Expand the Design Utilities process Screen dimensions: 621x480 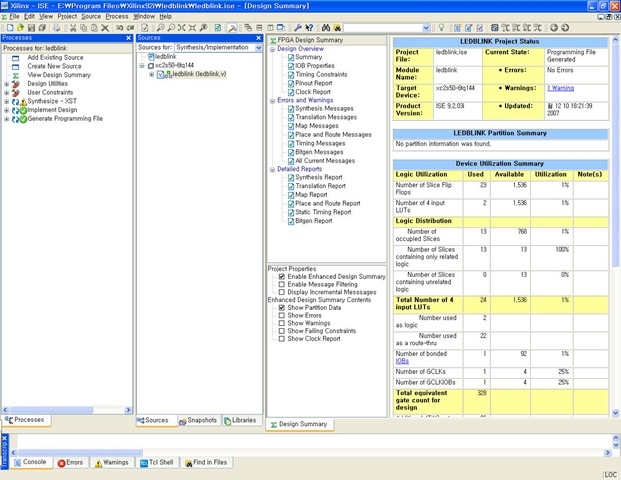(6, 84)
